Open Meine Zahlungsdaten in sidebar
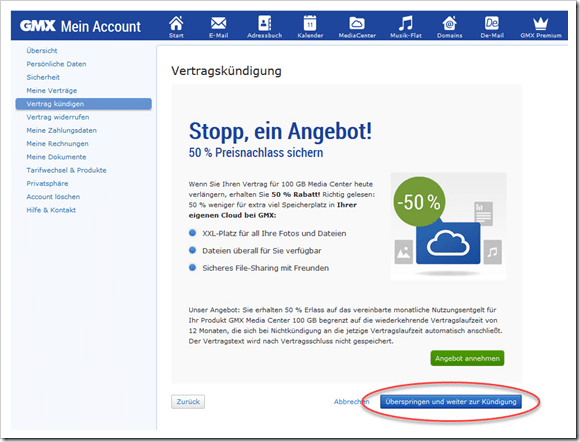The height and width of the screenshot is (442, 580). [x=61, y=131]
